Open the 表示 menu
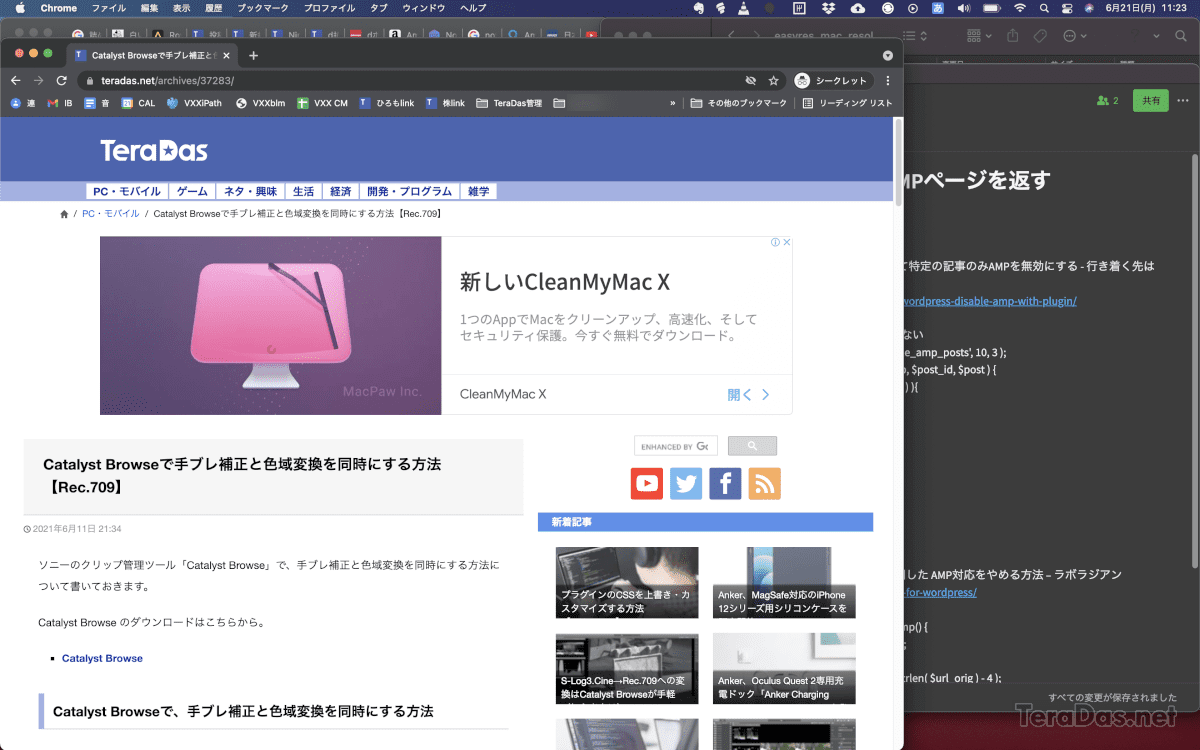This screenshot has width=1200, height=750. click(x=181, y=8)
